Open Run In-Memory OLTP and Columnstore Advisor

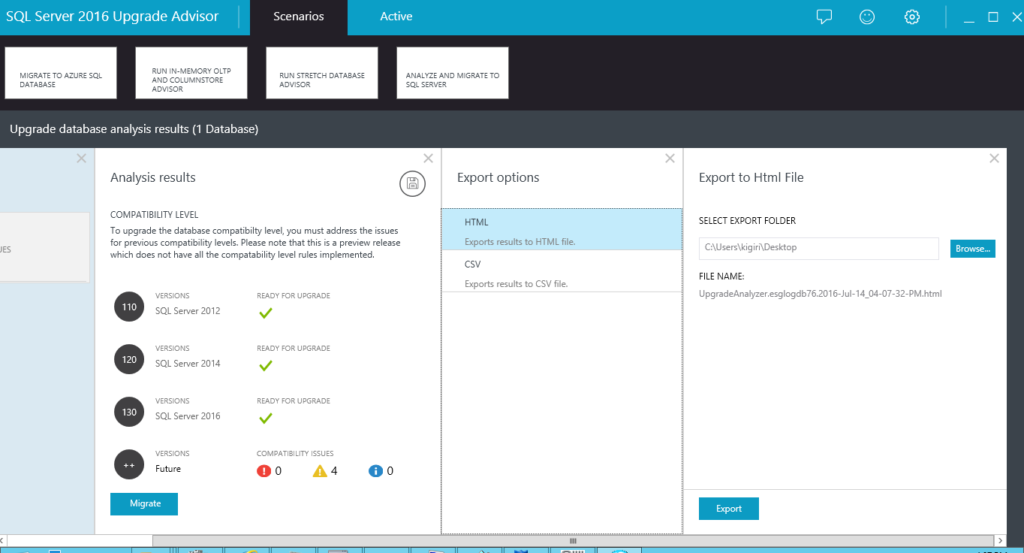pos(191,73)
